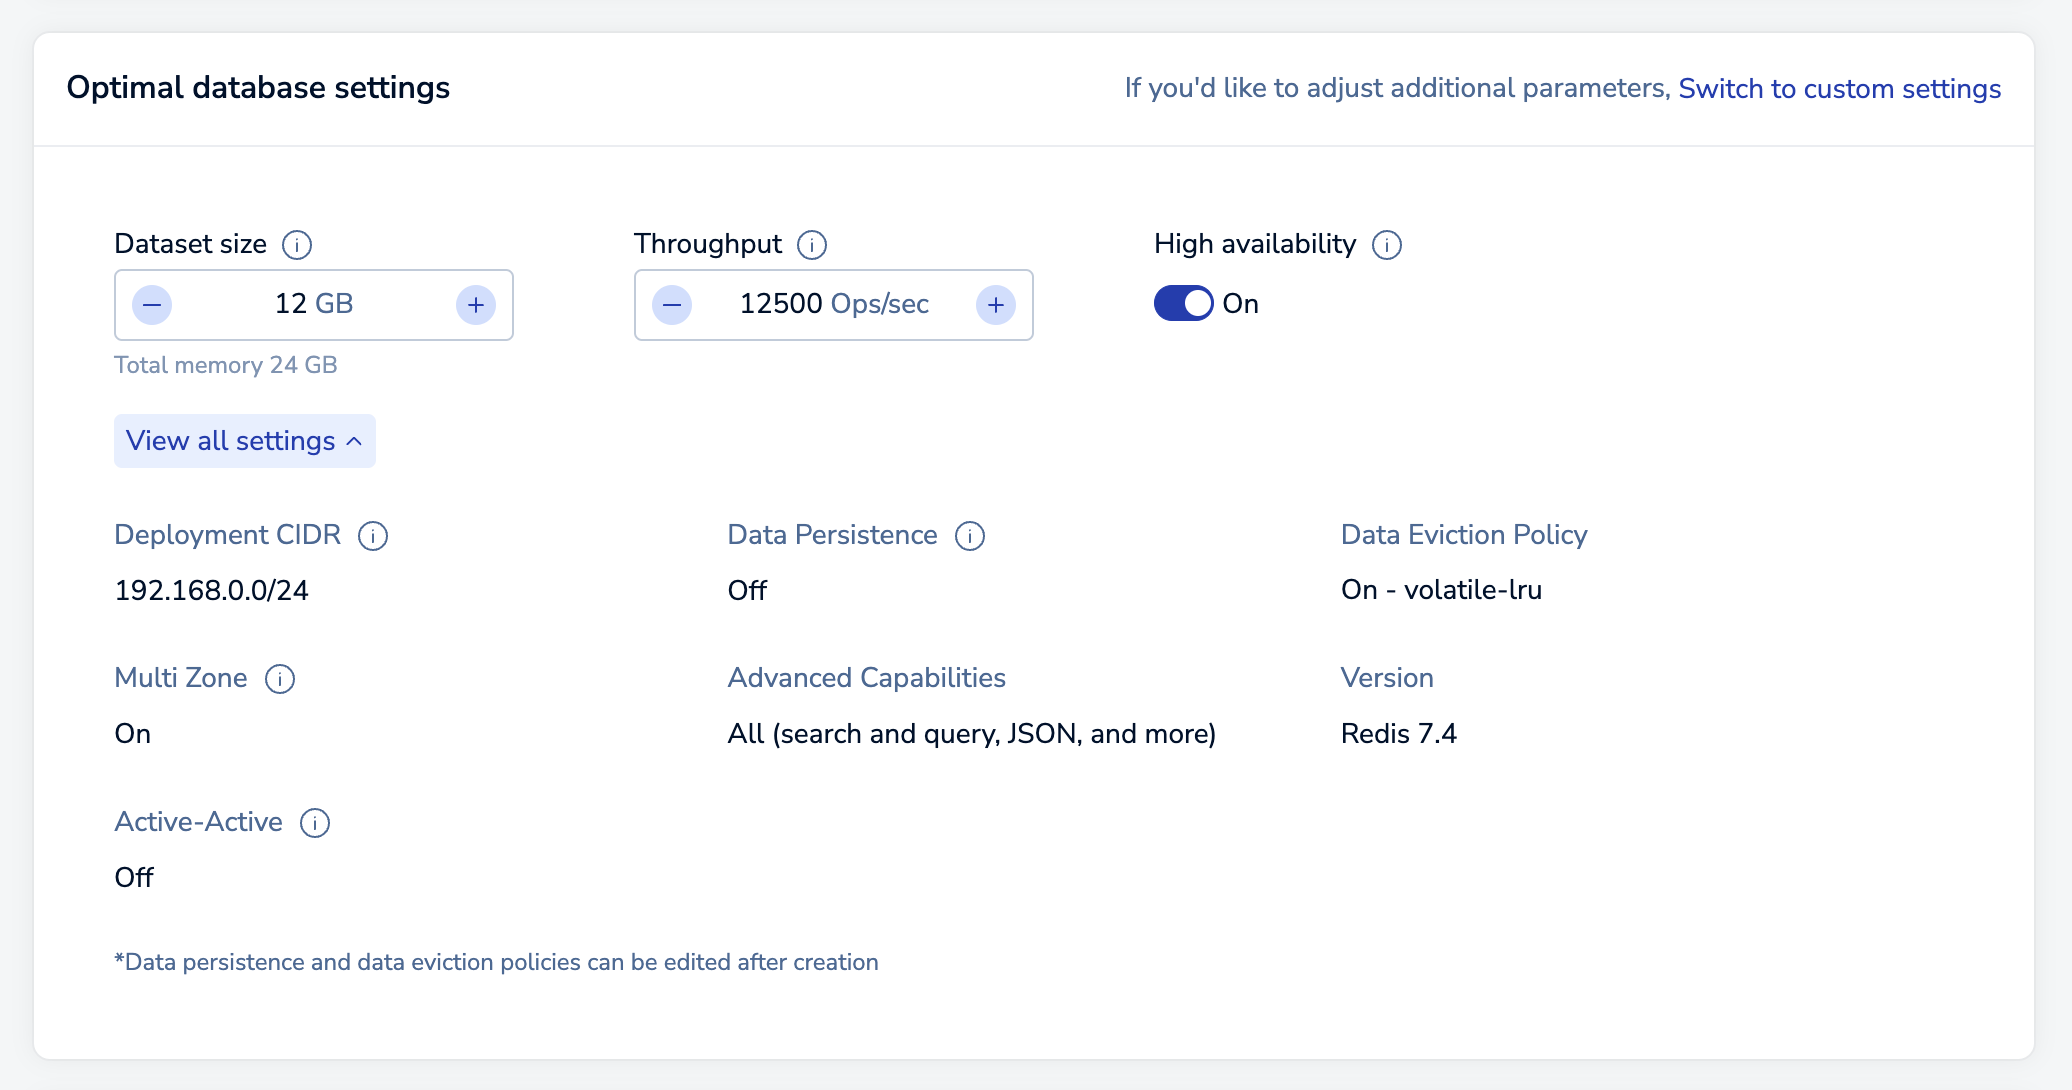Screen dimensions: 2072x1090
Task: Increase dataset size with plus button
Action: (x=476, y=305)
